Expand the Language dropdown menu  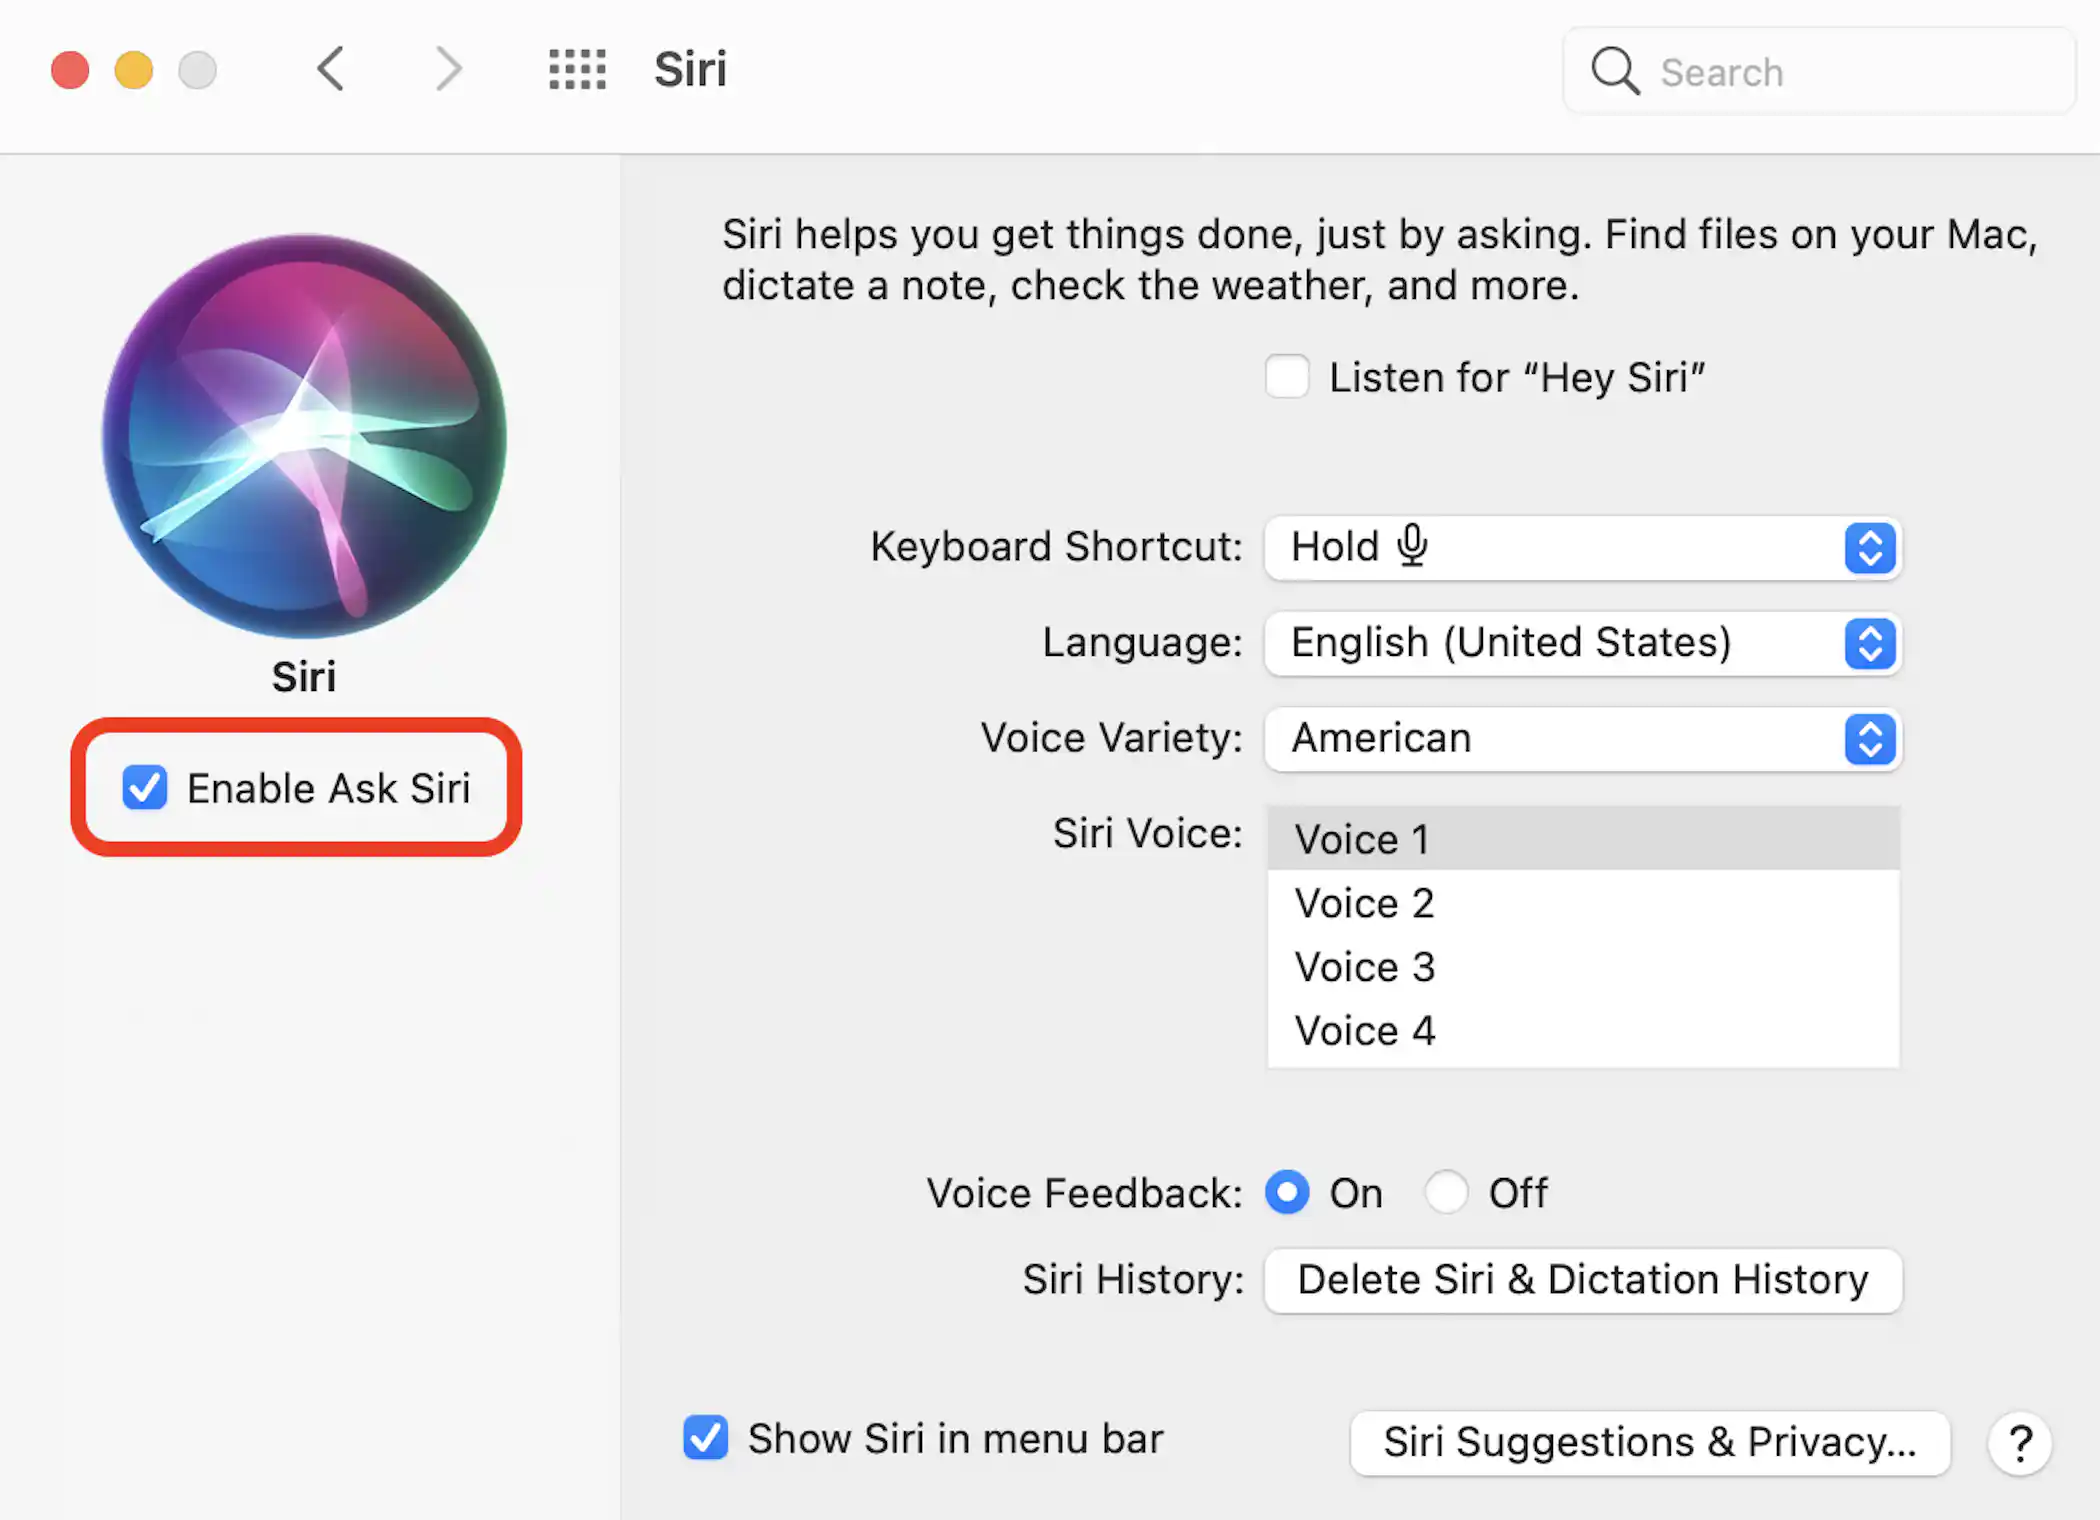pyautogui.click(x=1582, y=643)
